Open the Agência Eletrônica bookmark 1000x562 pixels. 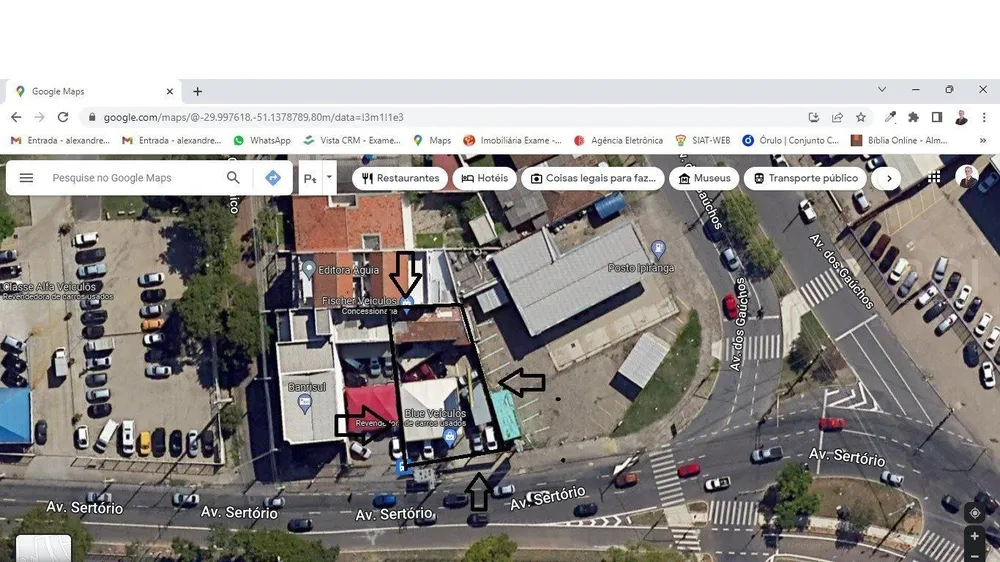coord(619,140)
